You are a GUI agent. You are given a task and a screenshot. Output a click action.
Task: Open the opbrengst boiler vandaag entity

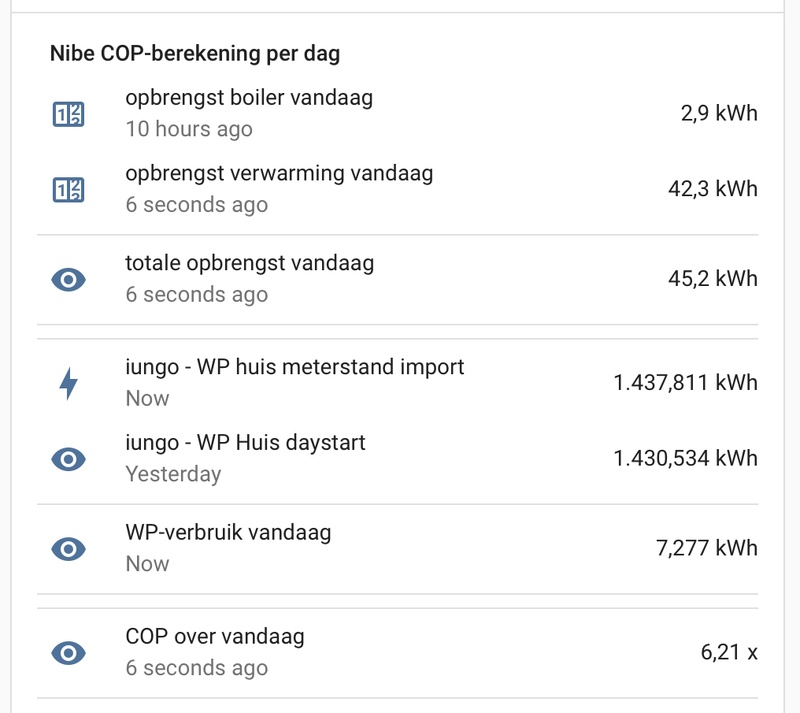pyautogui.click(x=248, y=98)
